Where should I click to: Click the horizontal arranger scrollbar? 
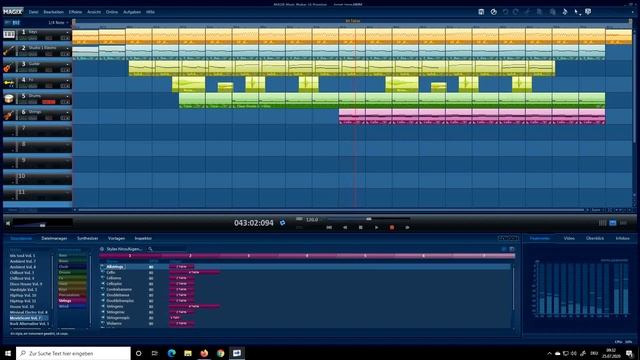[331, 210]
